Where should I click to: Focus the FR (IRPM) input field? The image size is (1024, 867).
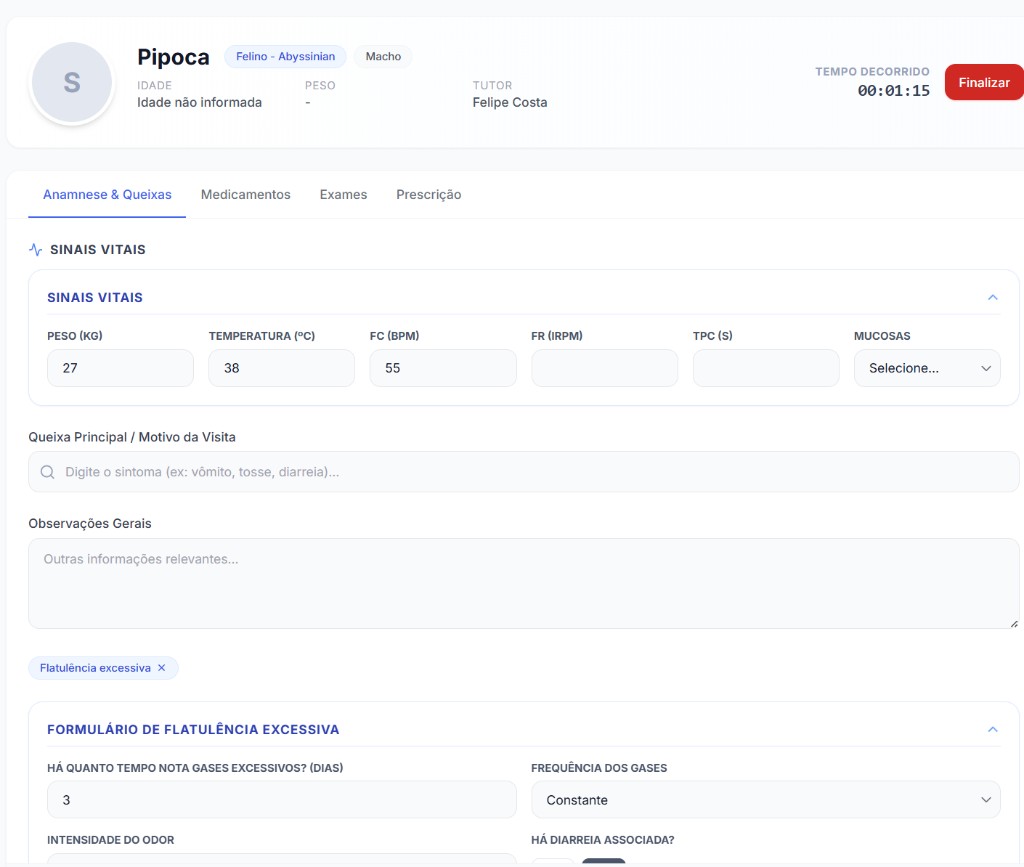tap(604, 368)
